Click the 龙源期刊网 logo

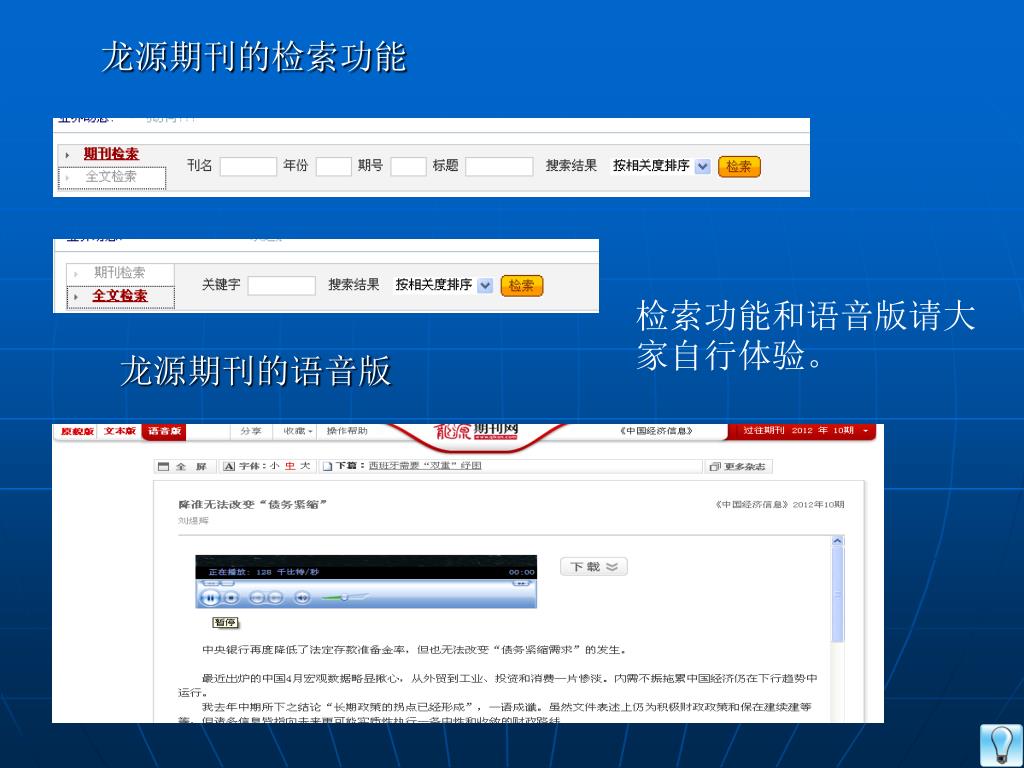476,432
